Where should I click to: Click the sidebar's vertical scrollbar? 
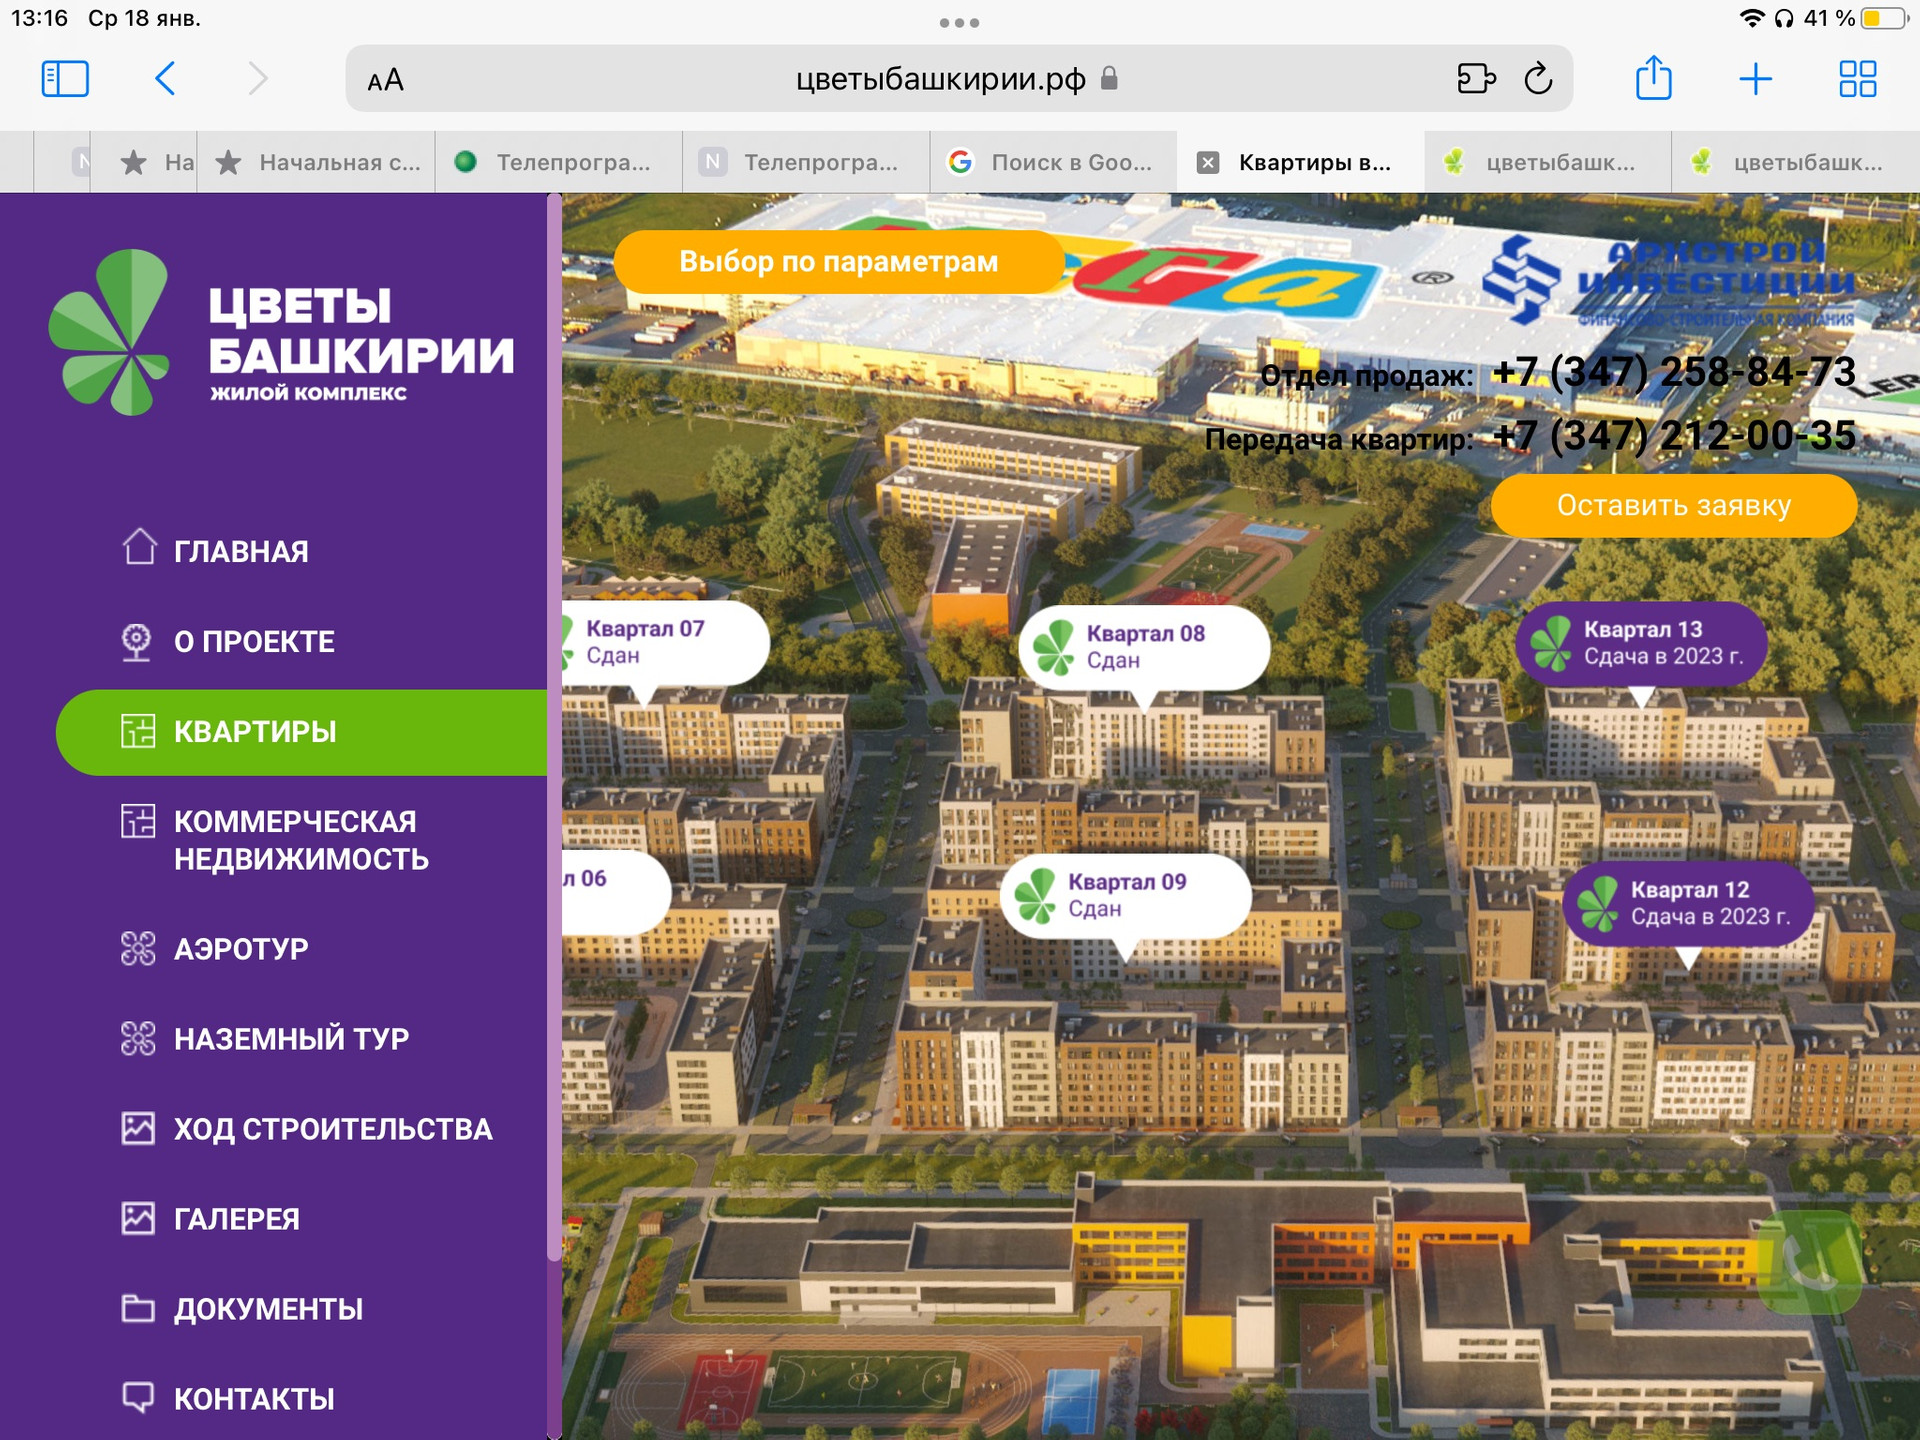554,730
